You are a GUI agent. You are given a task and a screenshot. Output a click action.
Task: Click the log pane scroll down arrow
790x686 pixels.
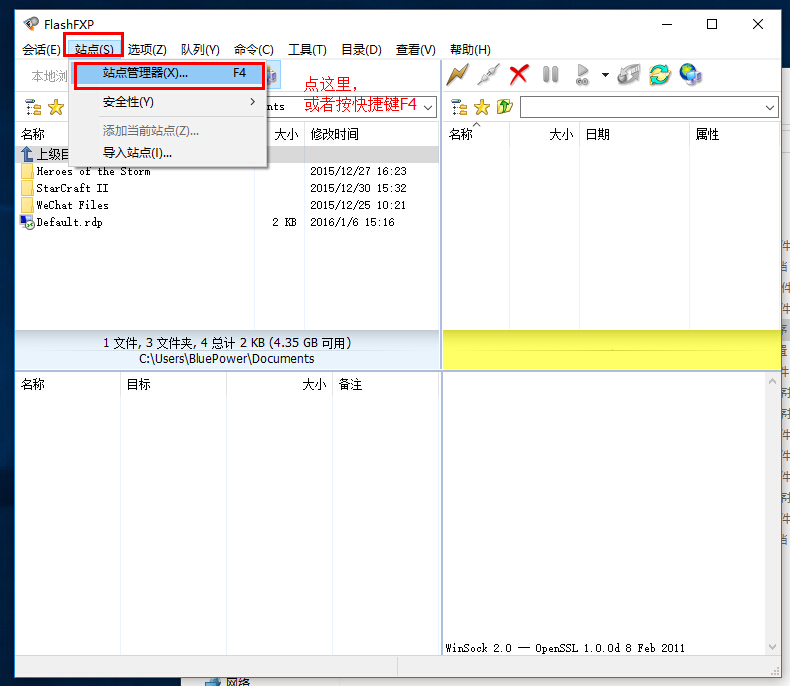pos(772,647)
